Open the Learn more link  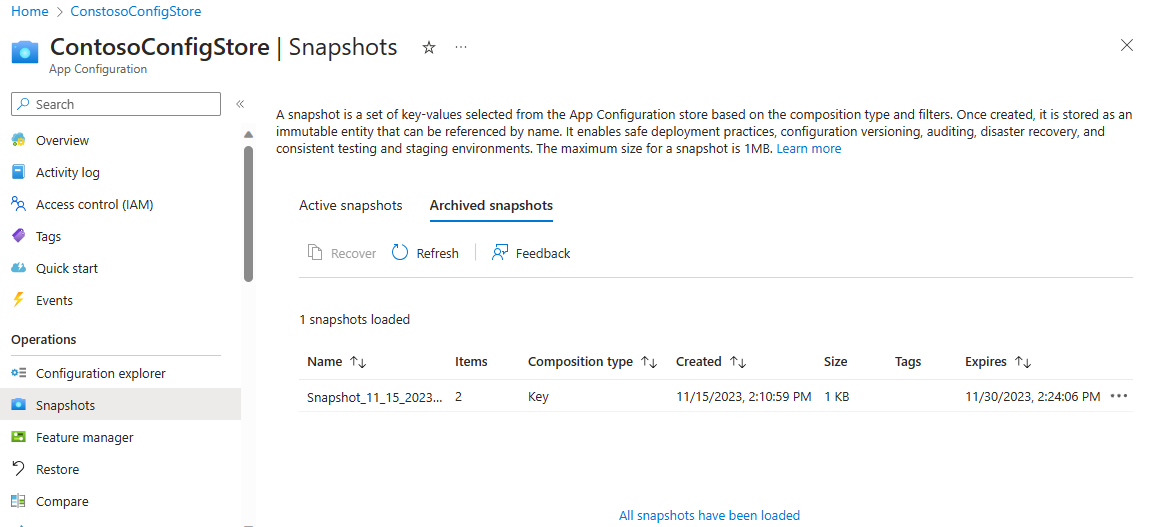(x=809, y=148)
